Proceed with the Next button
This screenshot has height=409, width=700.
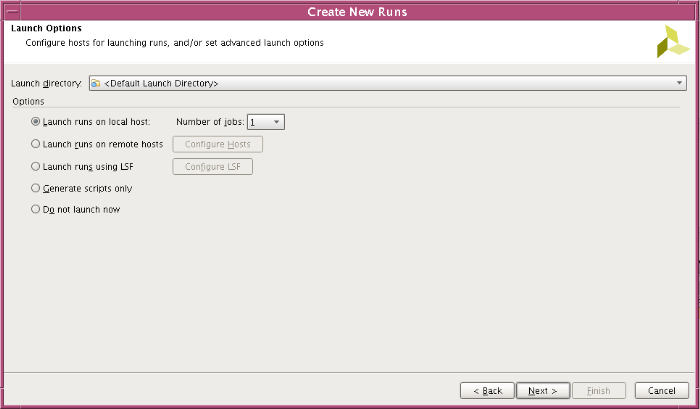(544, 390)
